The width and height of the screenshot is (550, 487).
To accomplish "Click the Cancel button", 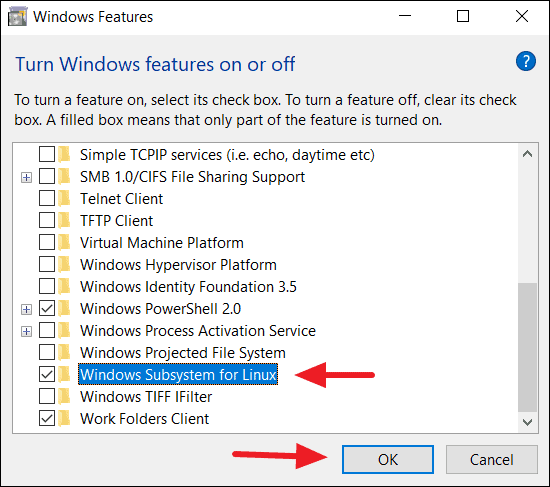I will pyautogui.click(x=491, y=460).
